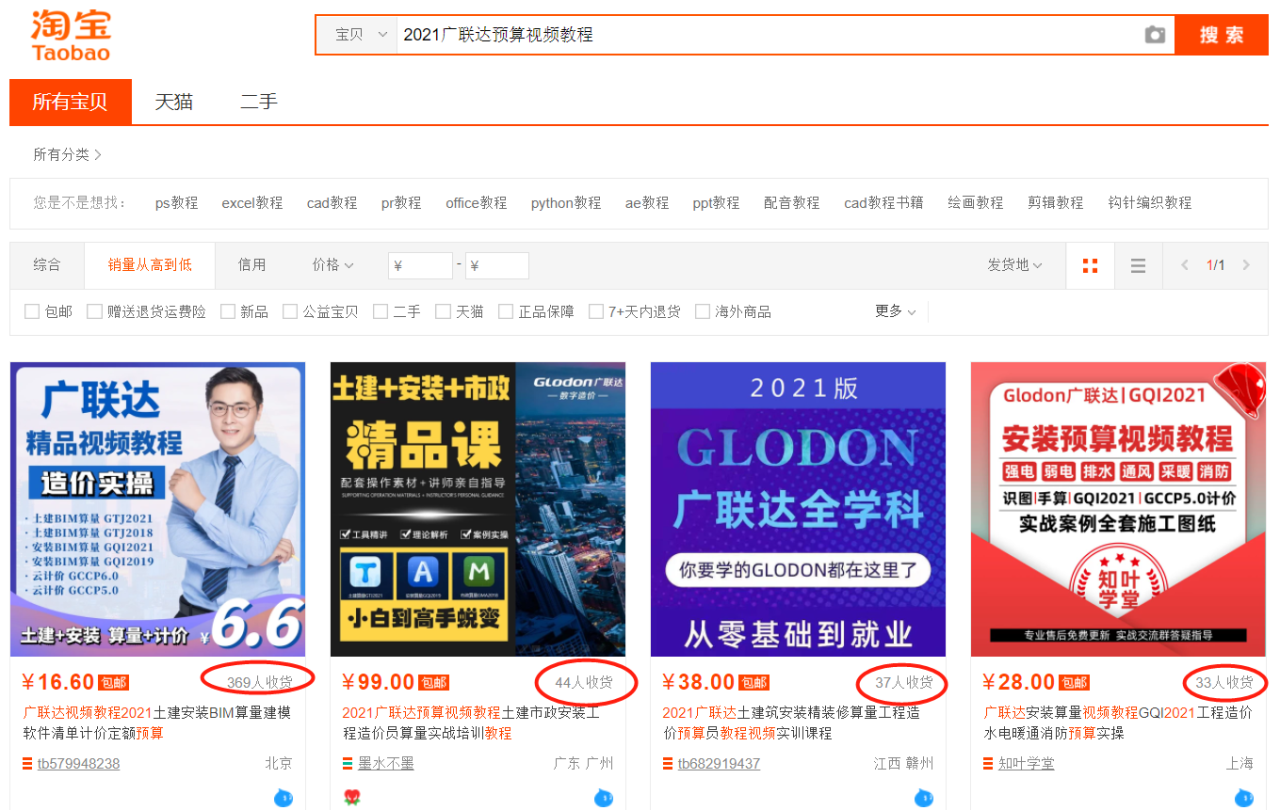Go to previous results page arrow
Image resolution: width=1280 pixels, height=810 pixels.
pos(1185,265)
